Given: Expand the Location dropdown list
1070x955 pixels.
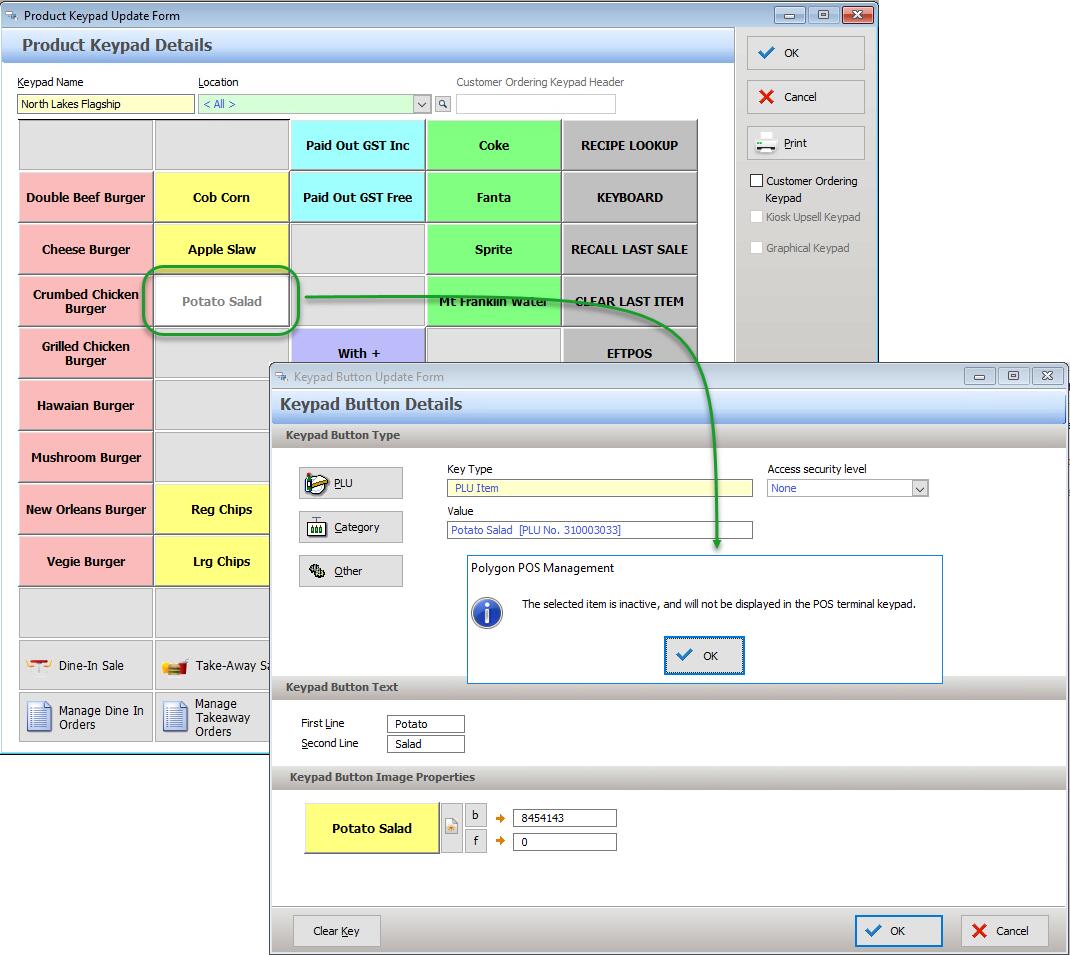Looking at the screenshot, I should pos(422,104).
